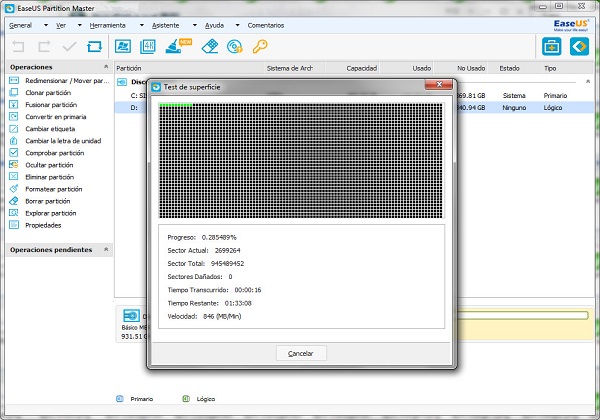Image resolution: width=600 pixels, height=420 pixels.
Task: Click Redimensionar / Mover partición icon
Action: click(14, 80)
